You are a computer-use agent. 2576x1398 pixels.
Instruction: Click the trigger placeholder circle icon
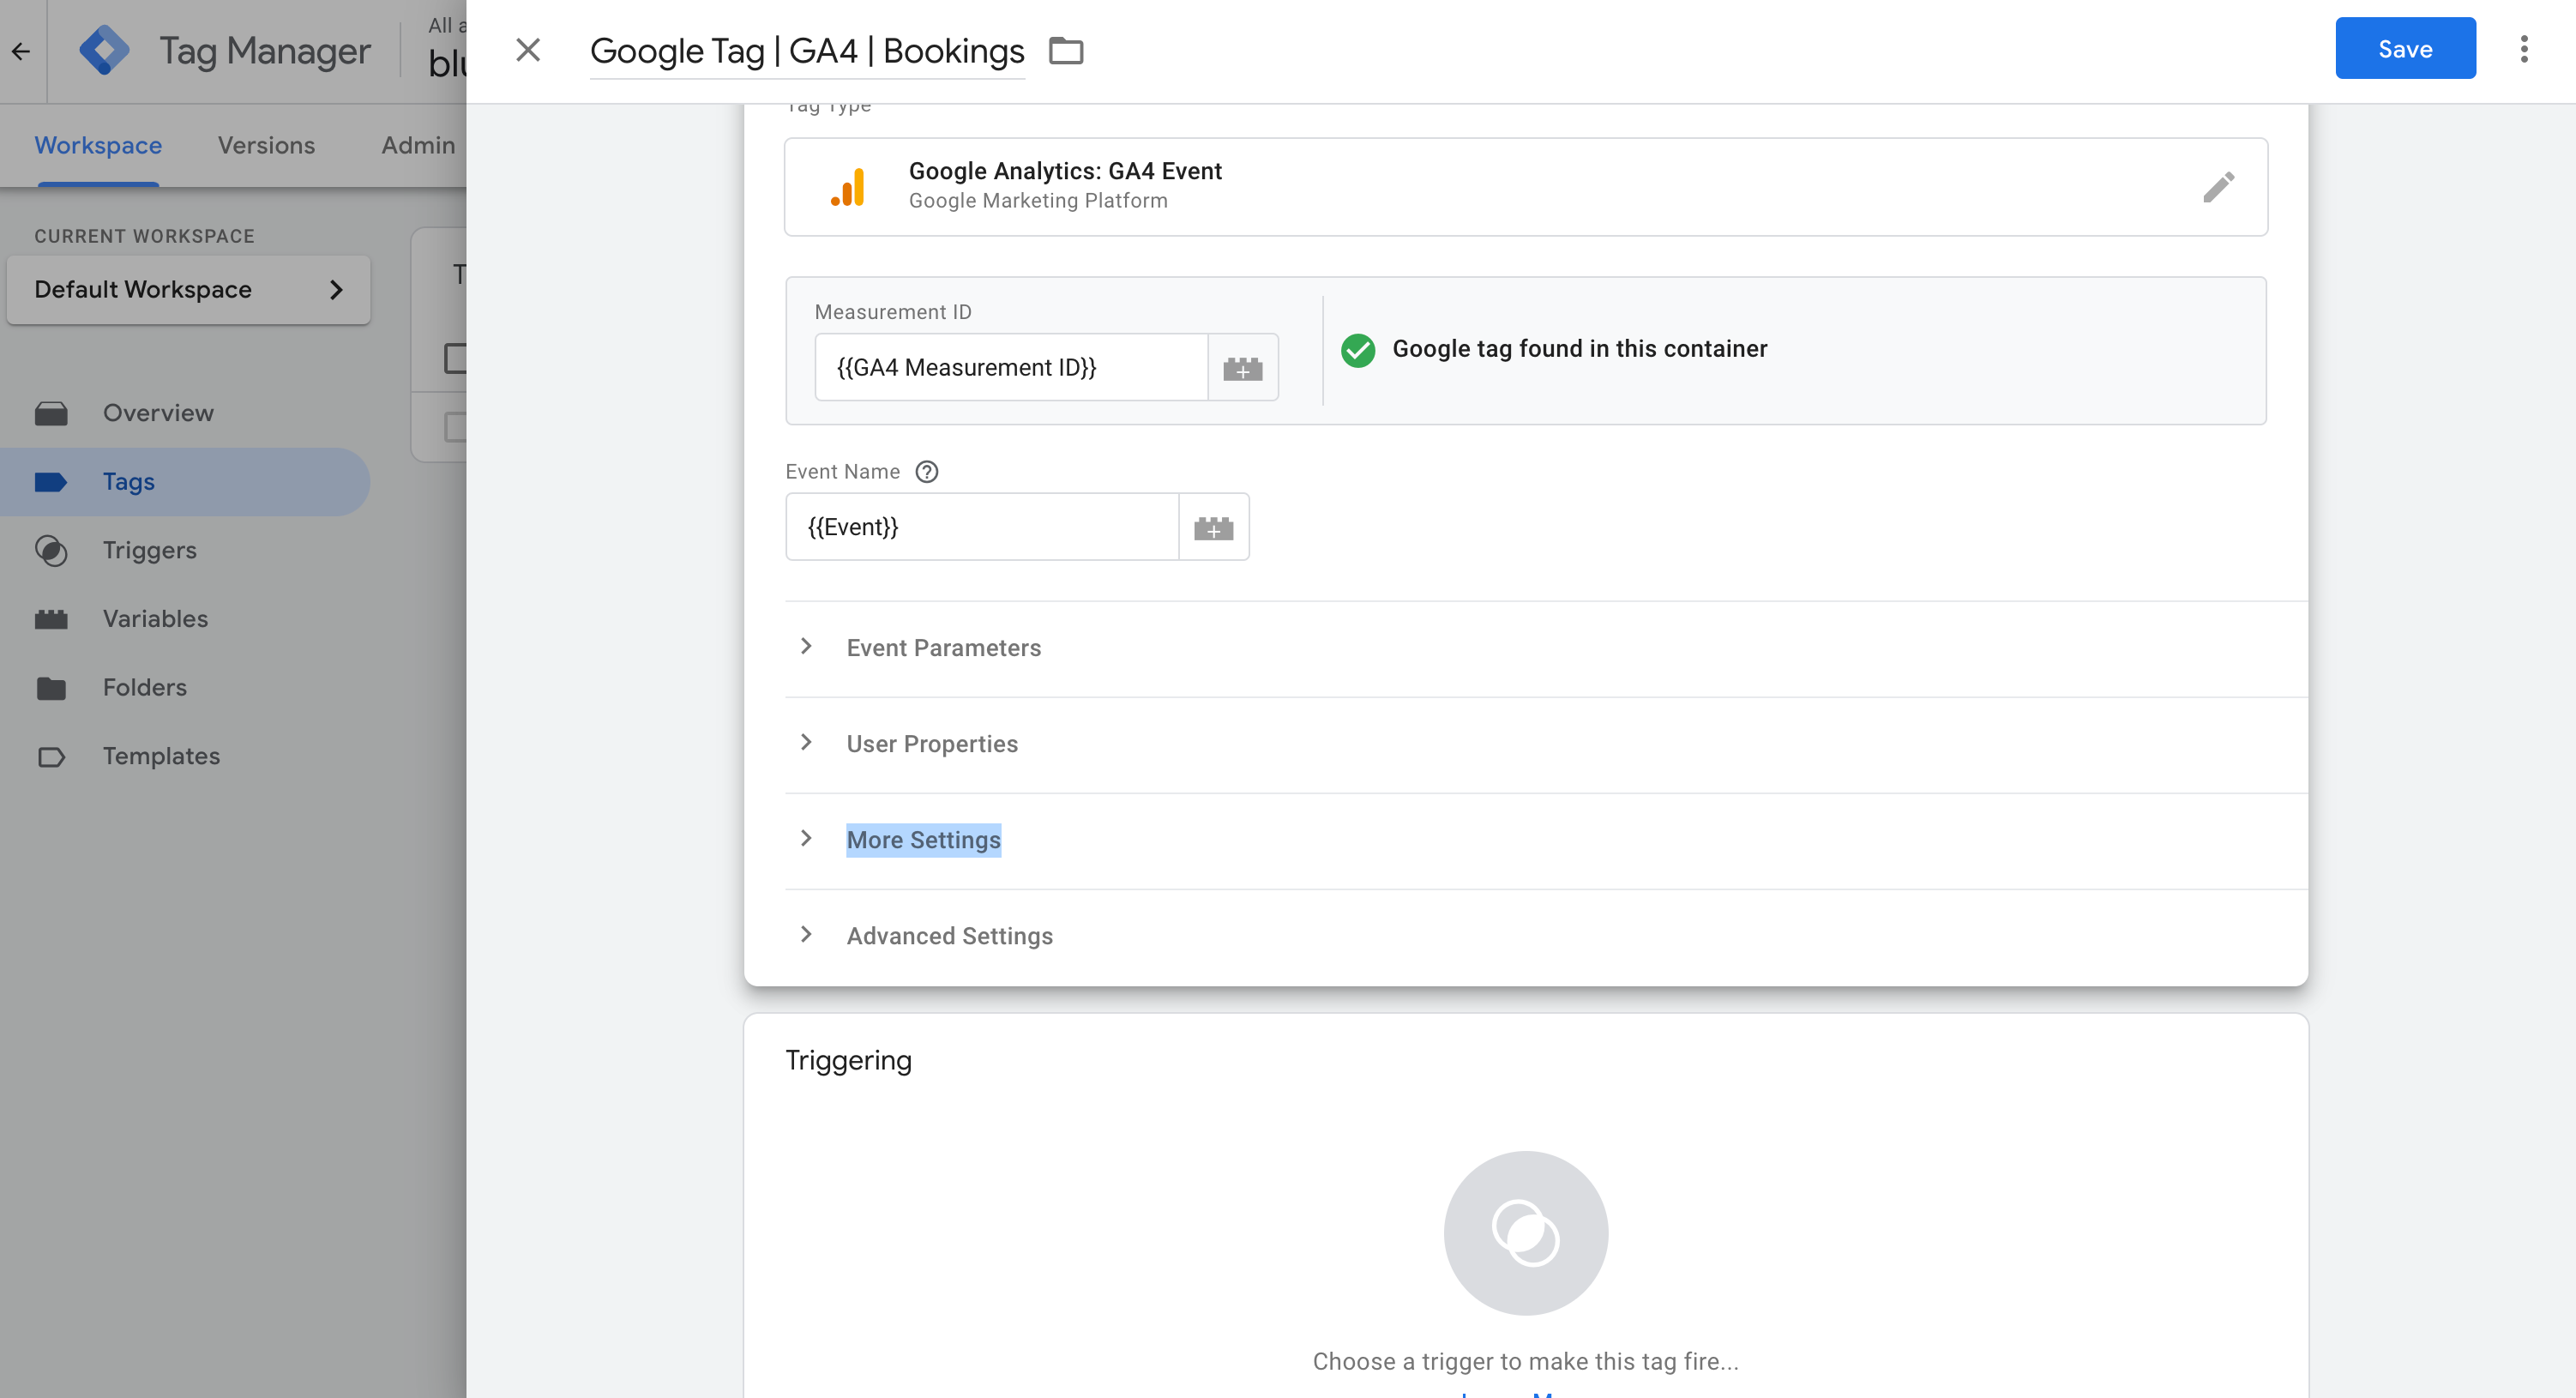click(1525, 1233)
